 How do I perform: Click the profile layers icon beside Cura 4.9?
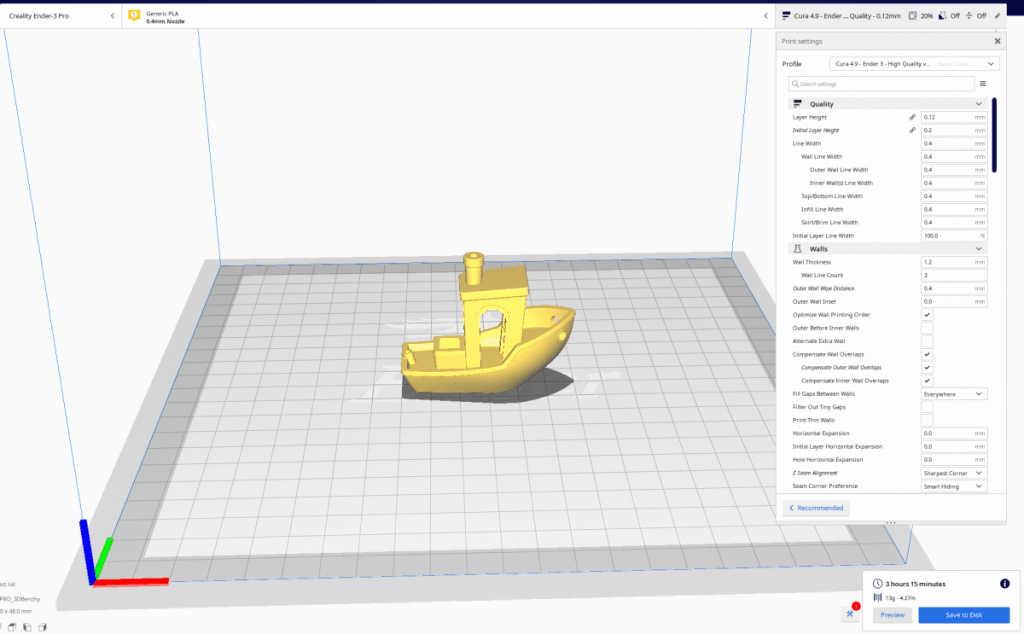pyautogui.click(x=785, y=16)
